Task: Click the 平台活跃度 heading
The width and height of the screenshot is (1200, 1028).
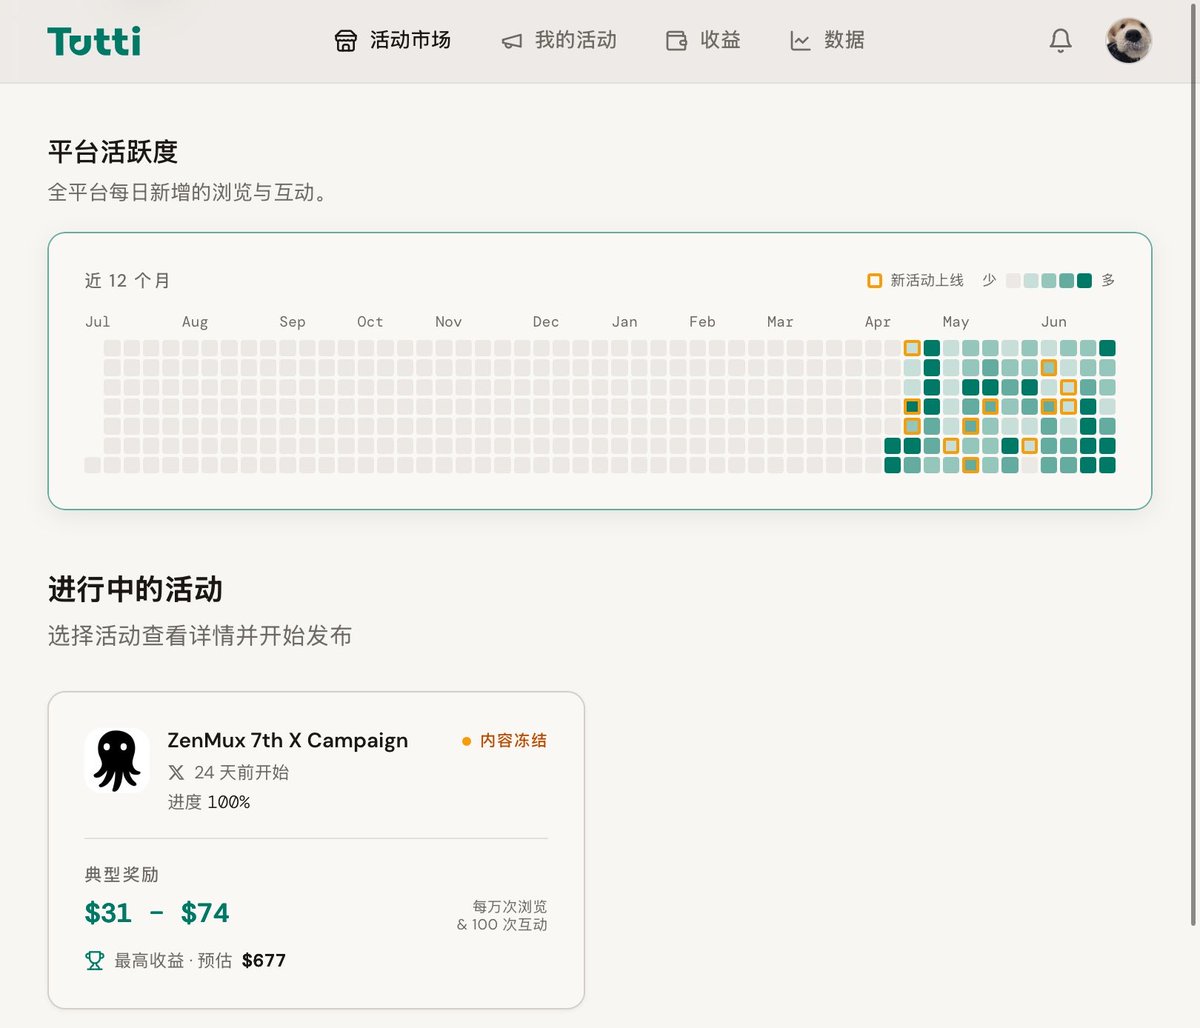Action: click(x=113, y=152)
